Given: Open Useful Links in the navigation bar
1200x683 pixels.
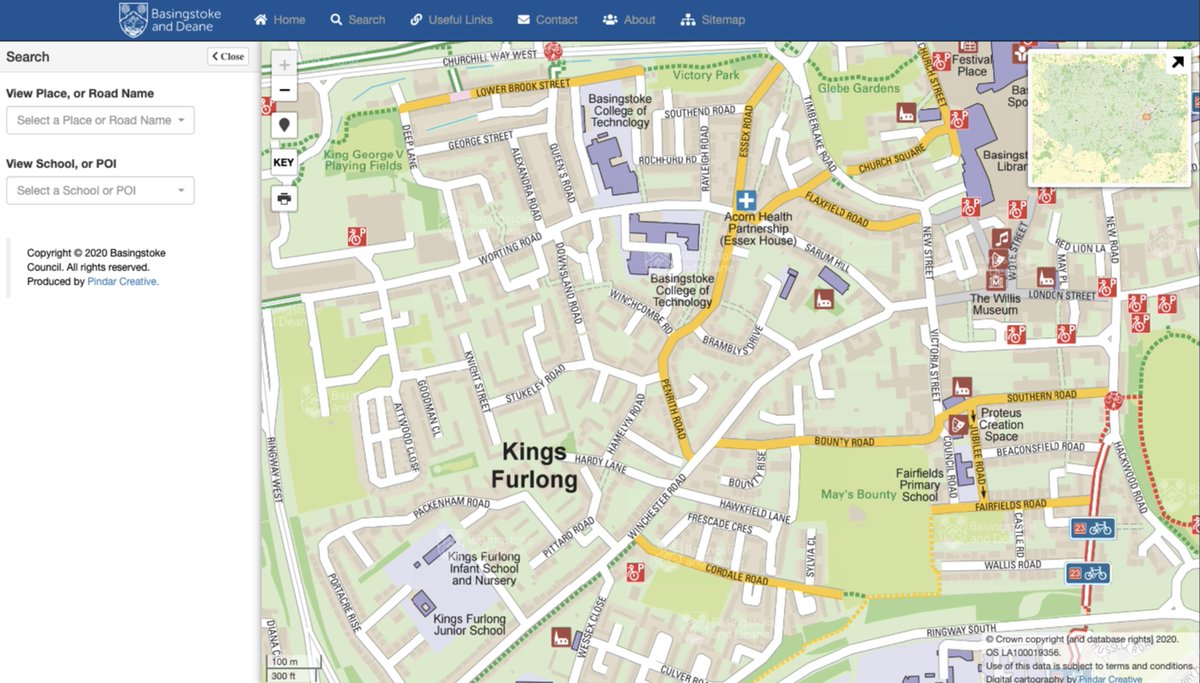Looking at the screenshot, I should tap(451, 19).
